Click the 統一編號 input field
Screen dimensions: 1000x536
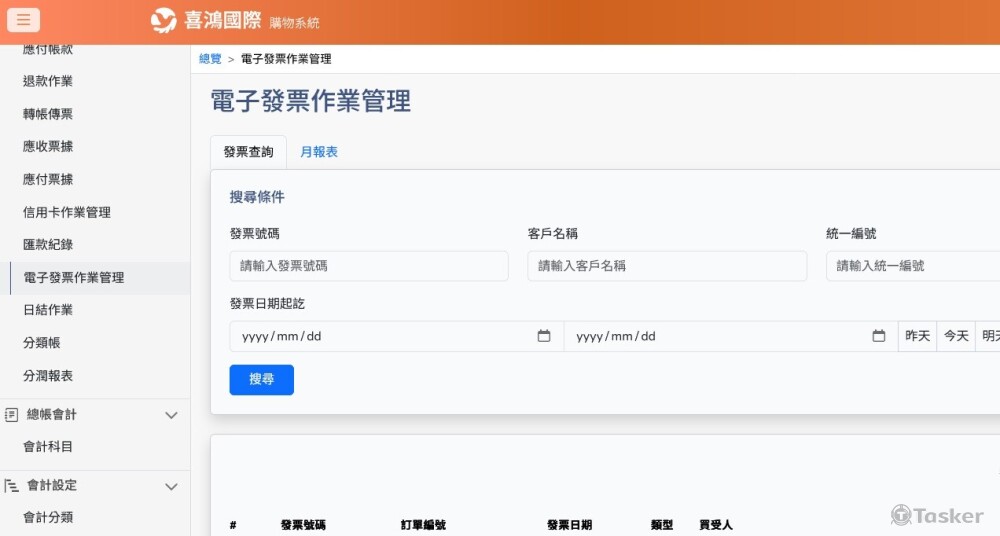[x=912, y=266]
